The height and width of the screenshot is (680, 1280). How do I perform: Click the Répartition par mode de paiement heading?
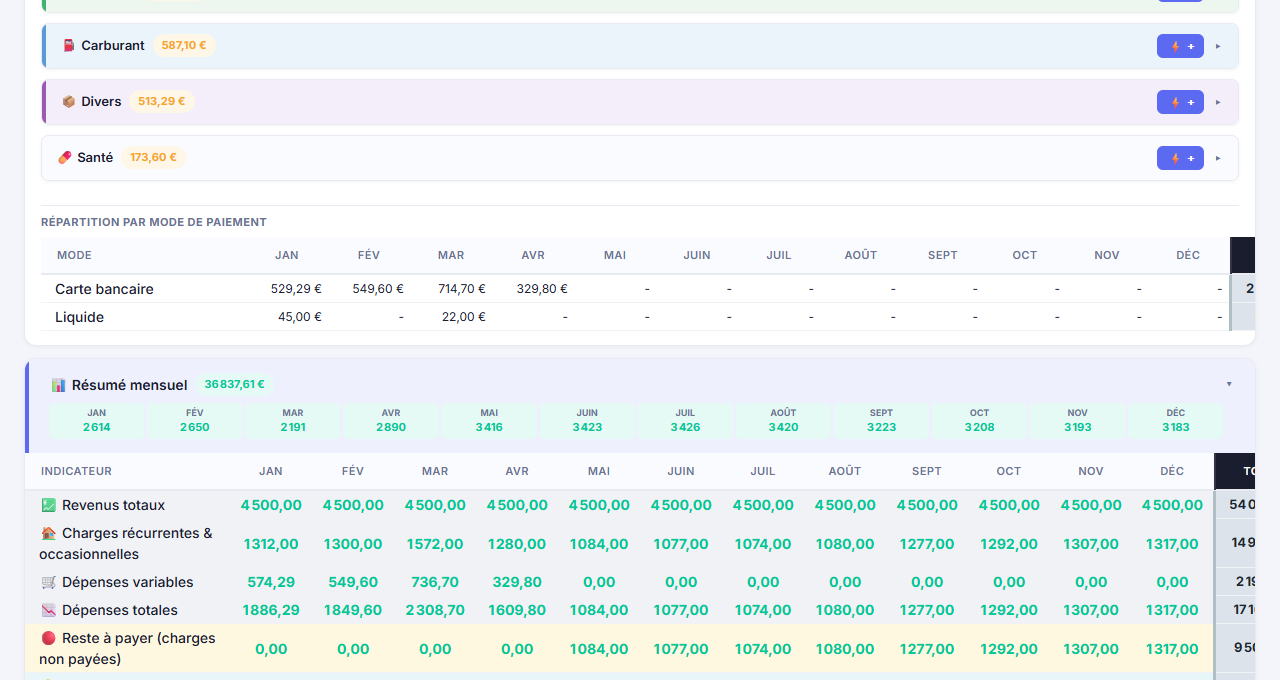click(x=154, y=222)
